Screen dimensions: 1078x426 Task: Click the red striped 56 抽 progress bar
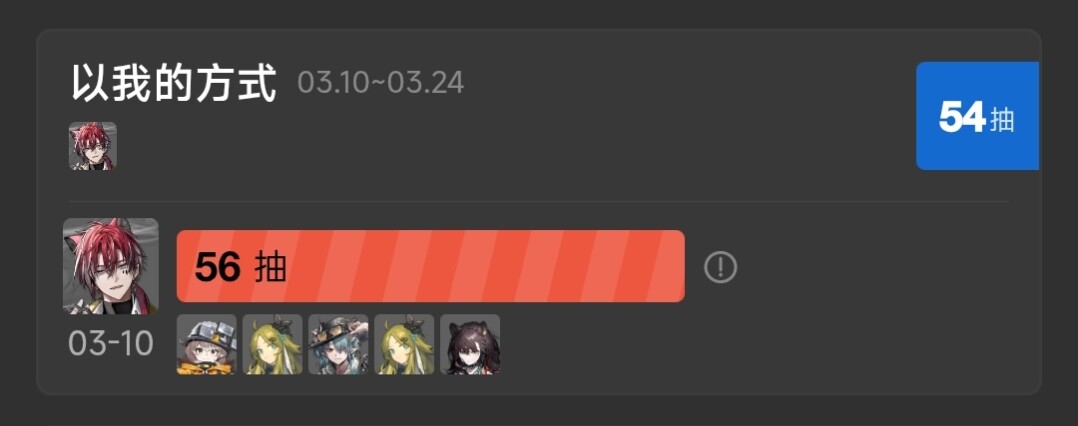point(430,266)
